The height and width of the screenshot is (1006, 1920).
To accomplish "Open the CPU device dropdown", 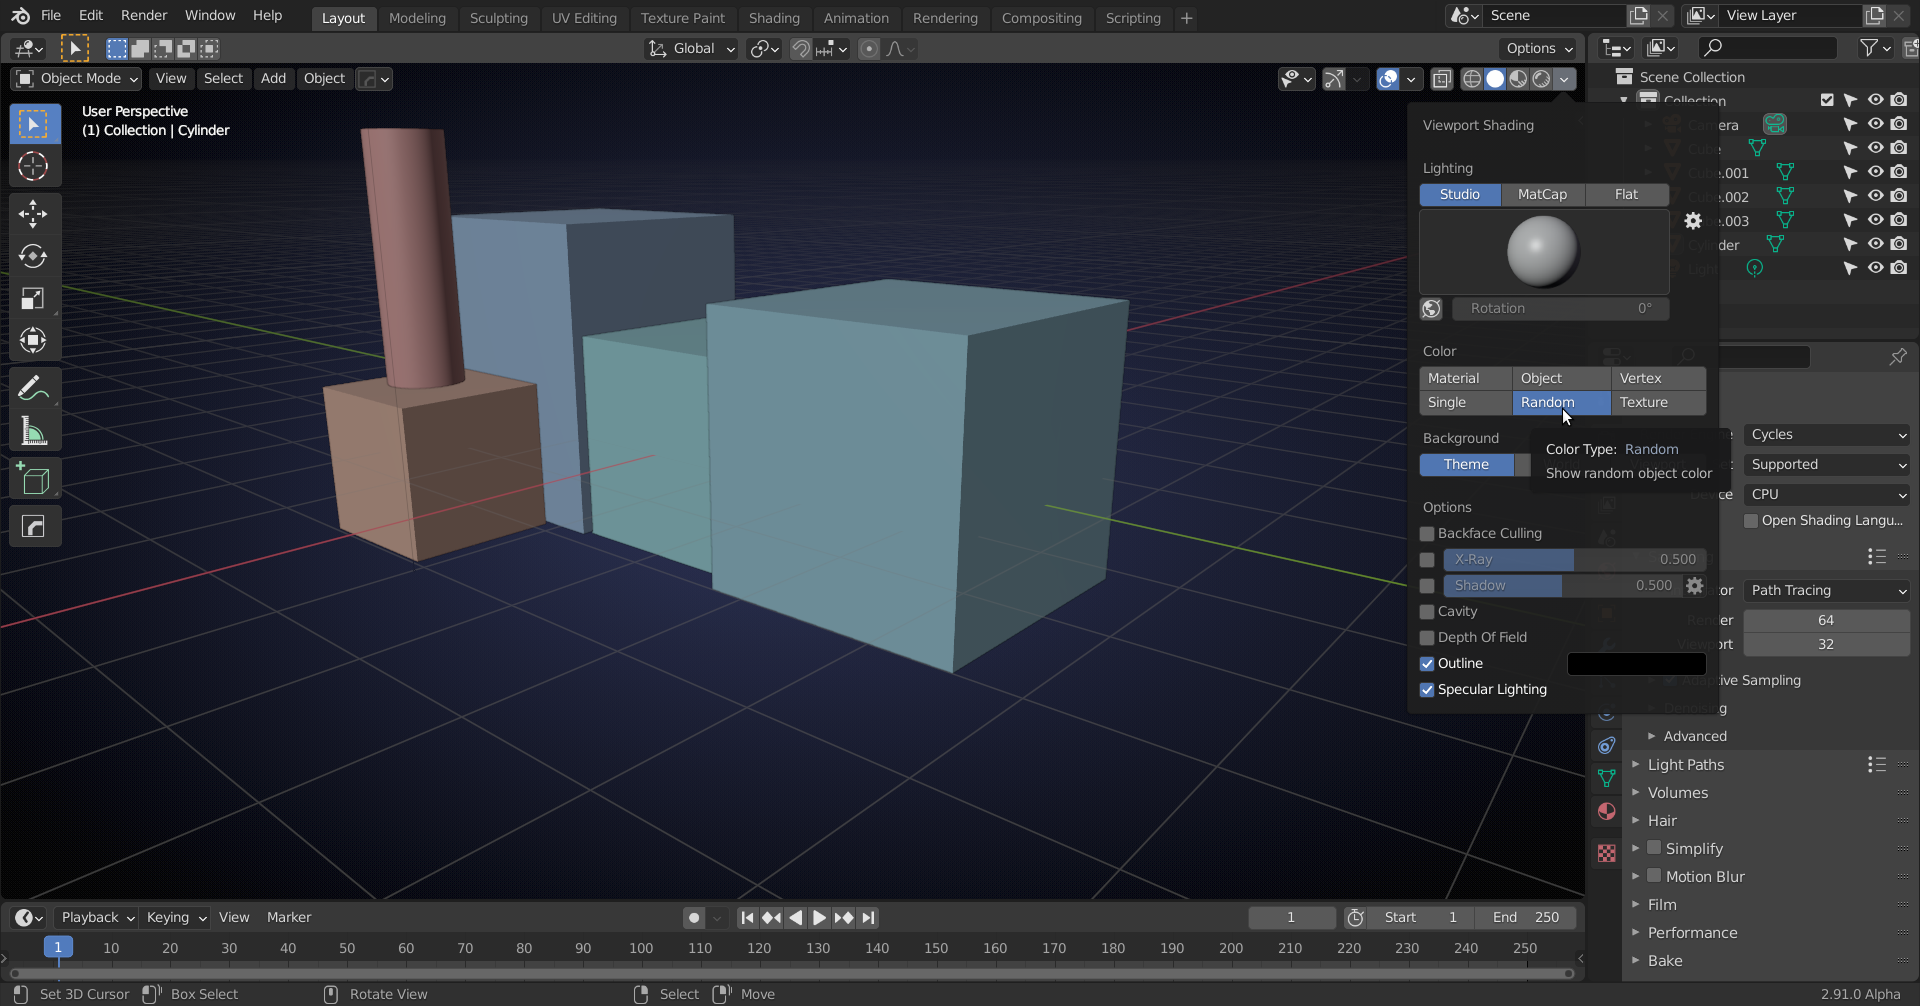I will coord(1827,495).
